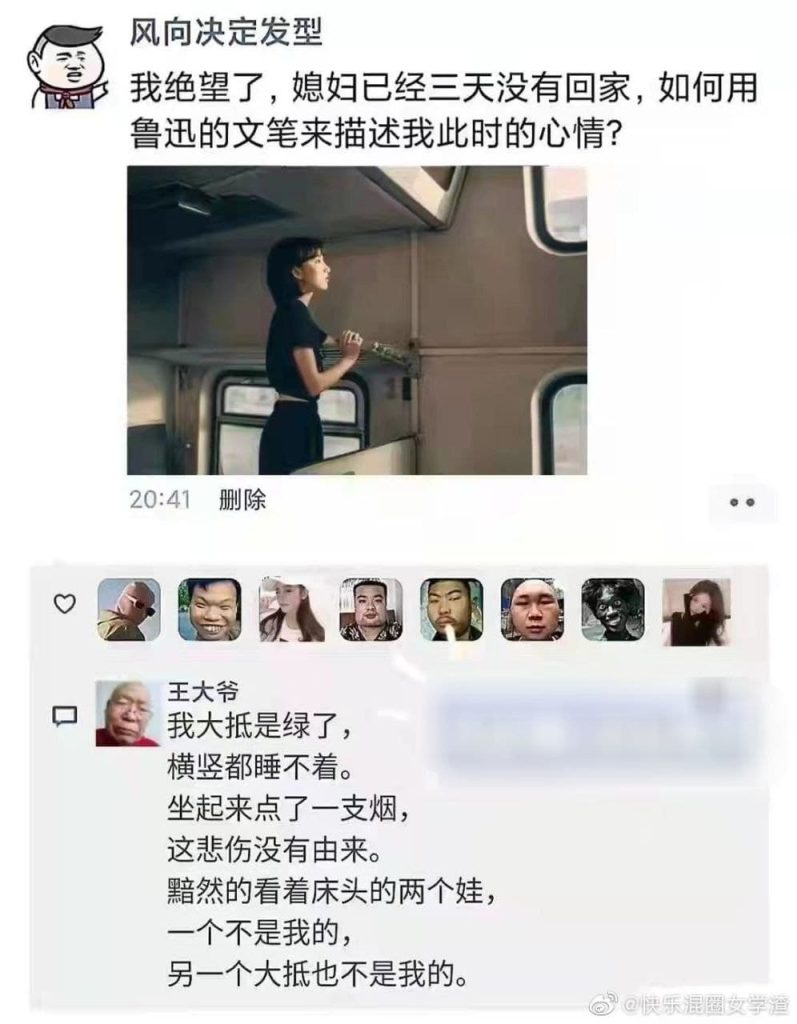Open the last liker avatar of long-haired woman
797x1024 pixels.
(x=695, y=612)
